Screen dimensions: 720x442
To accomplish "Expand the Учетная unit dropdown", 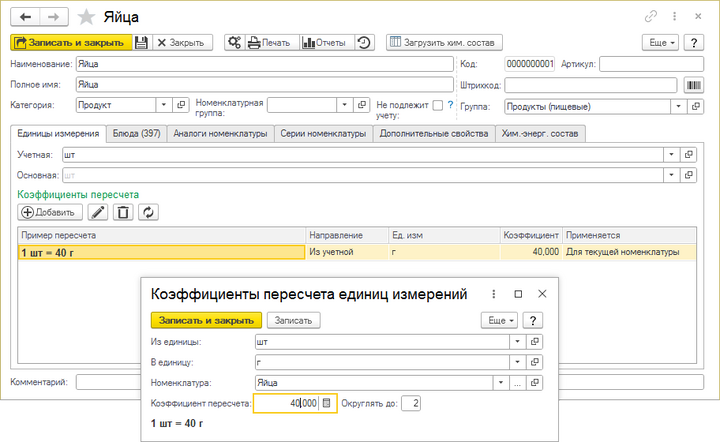I will (671, 155).
